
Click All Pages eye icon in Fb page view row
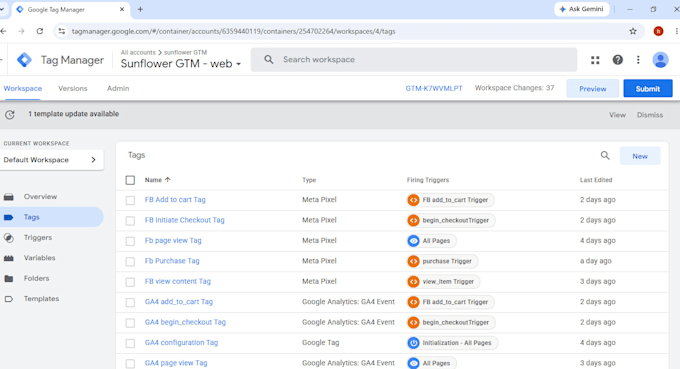coord(413,241)
